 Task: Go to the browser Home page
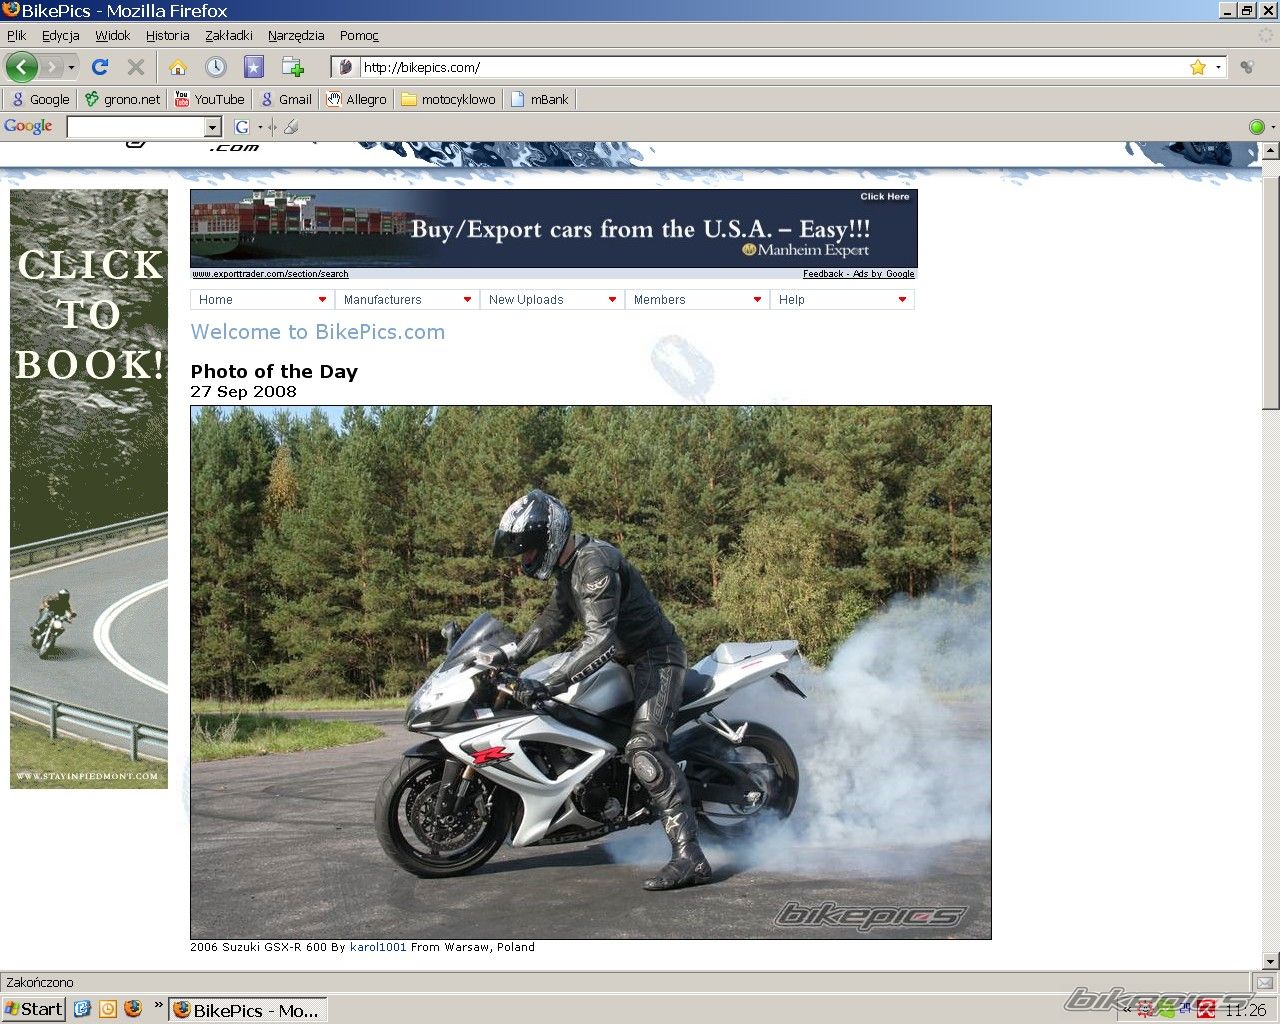click(177, 67)
